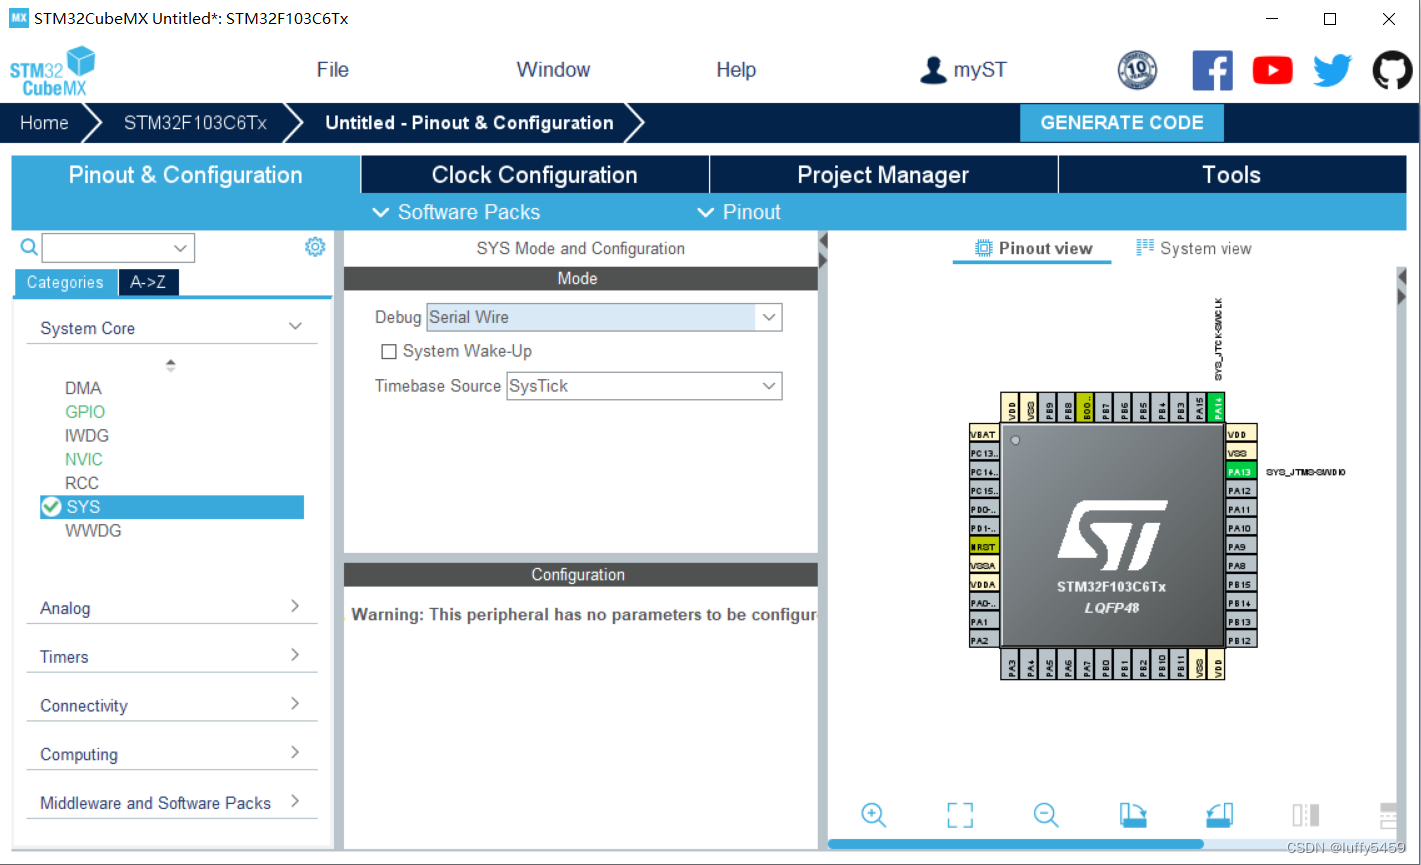
Task: Select DMA in System Core list
Action: [83, 388]
